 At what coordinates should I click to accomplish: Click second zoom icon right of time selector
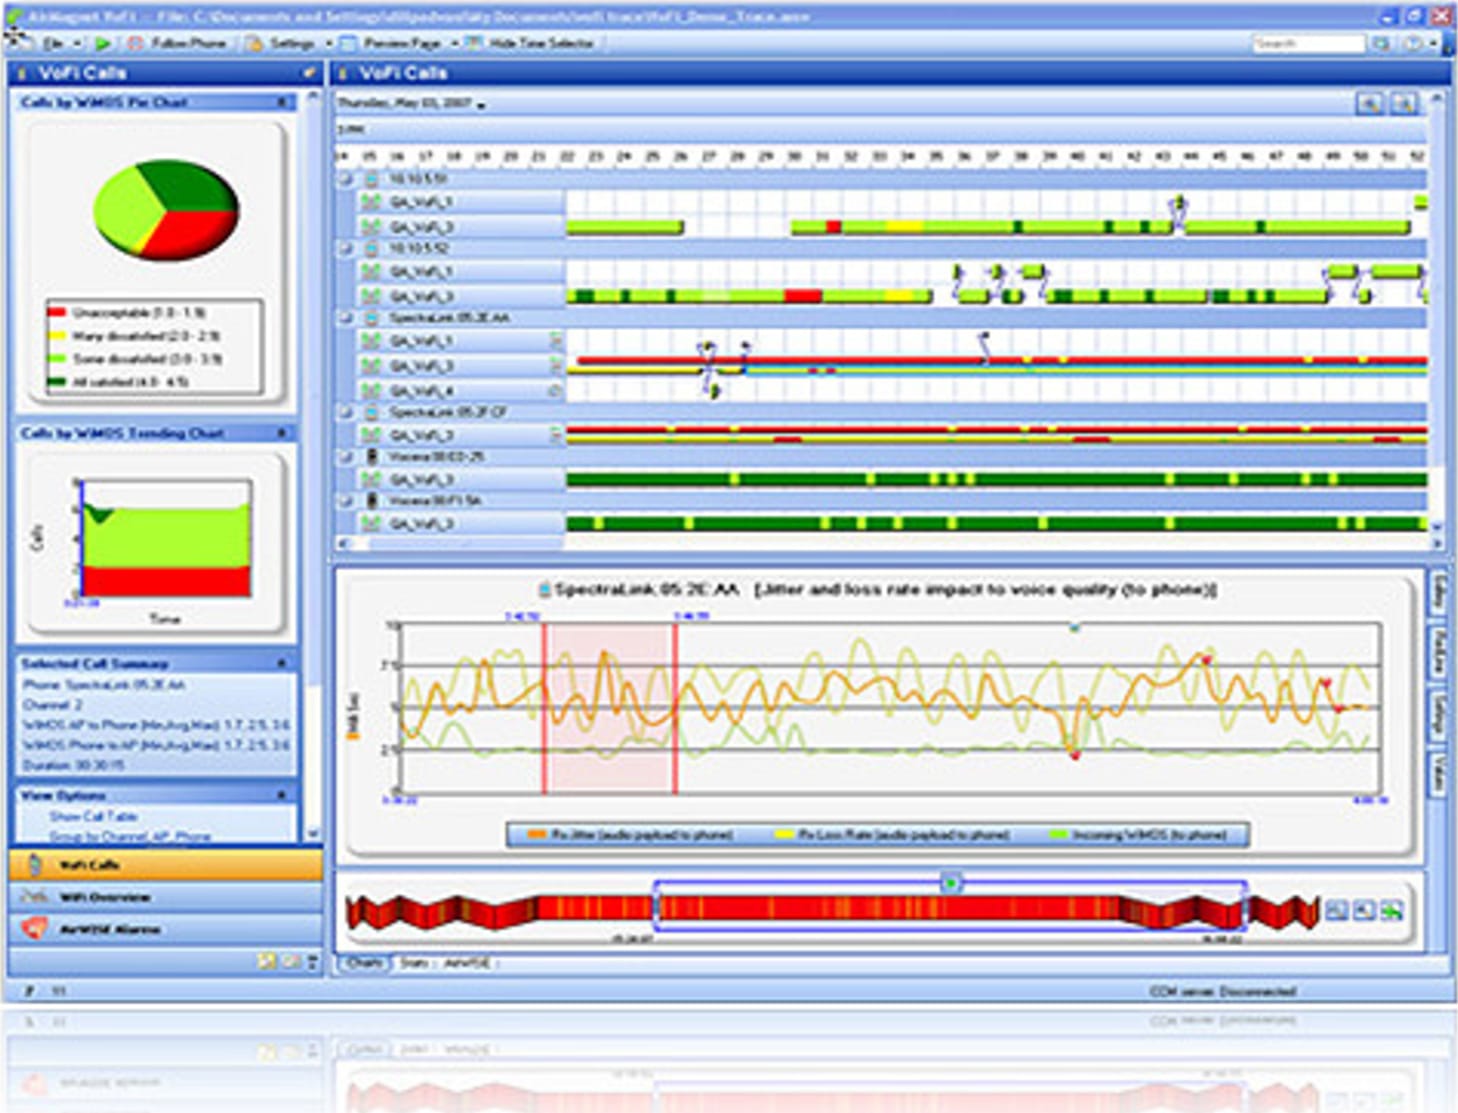[1364, 911]
